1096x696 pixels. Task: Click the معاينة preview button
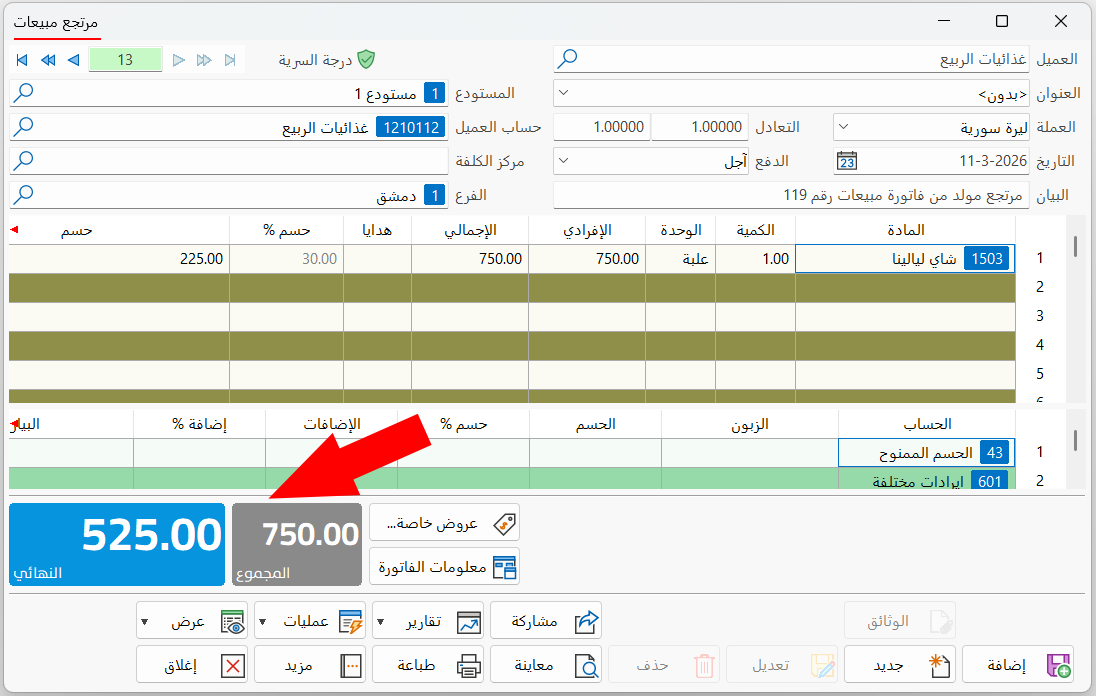[x=546, y=665]
